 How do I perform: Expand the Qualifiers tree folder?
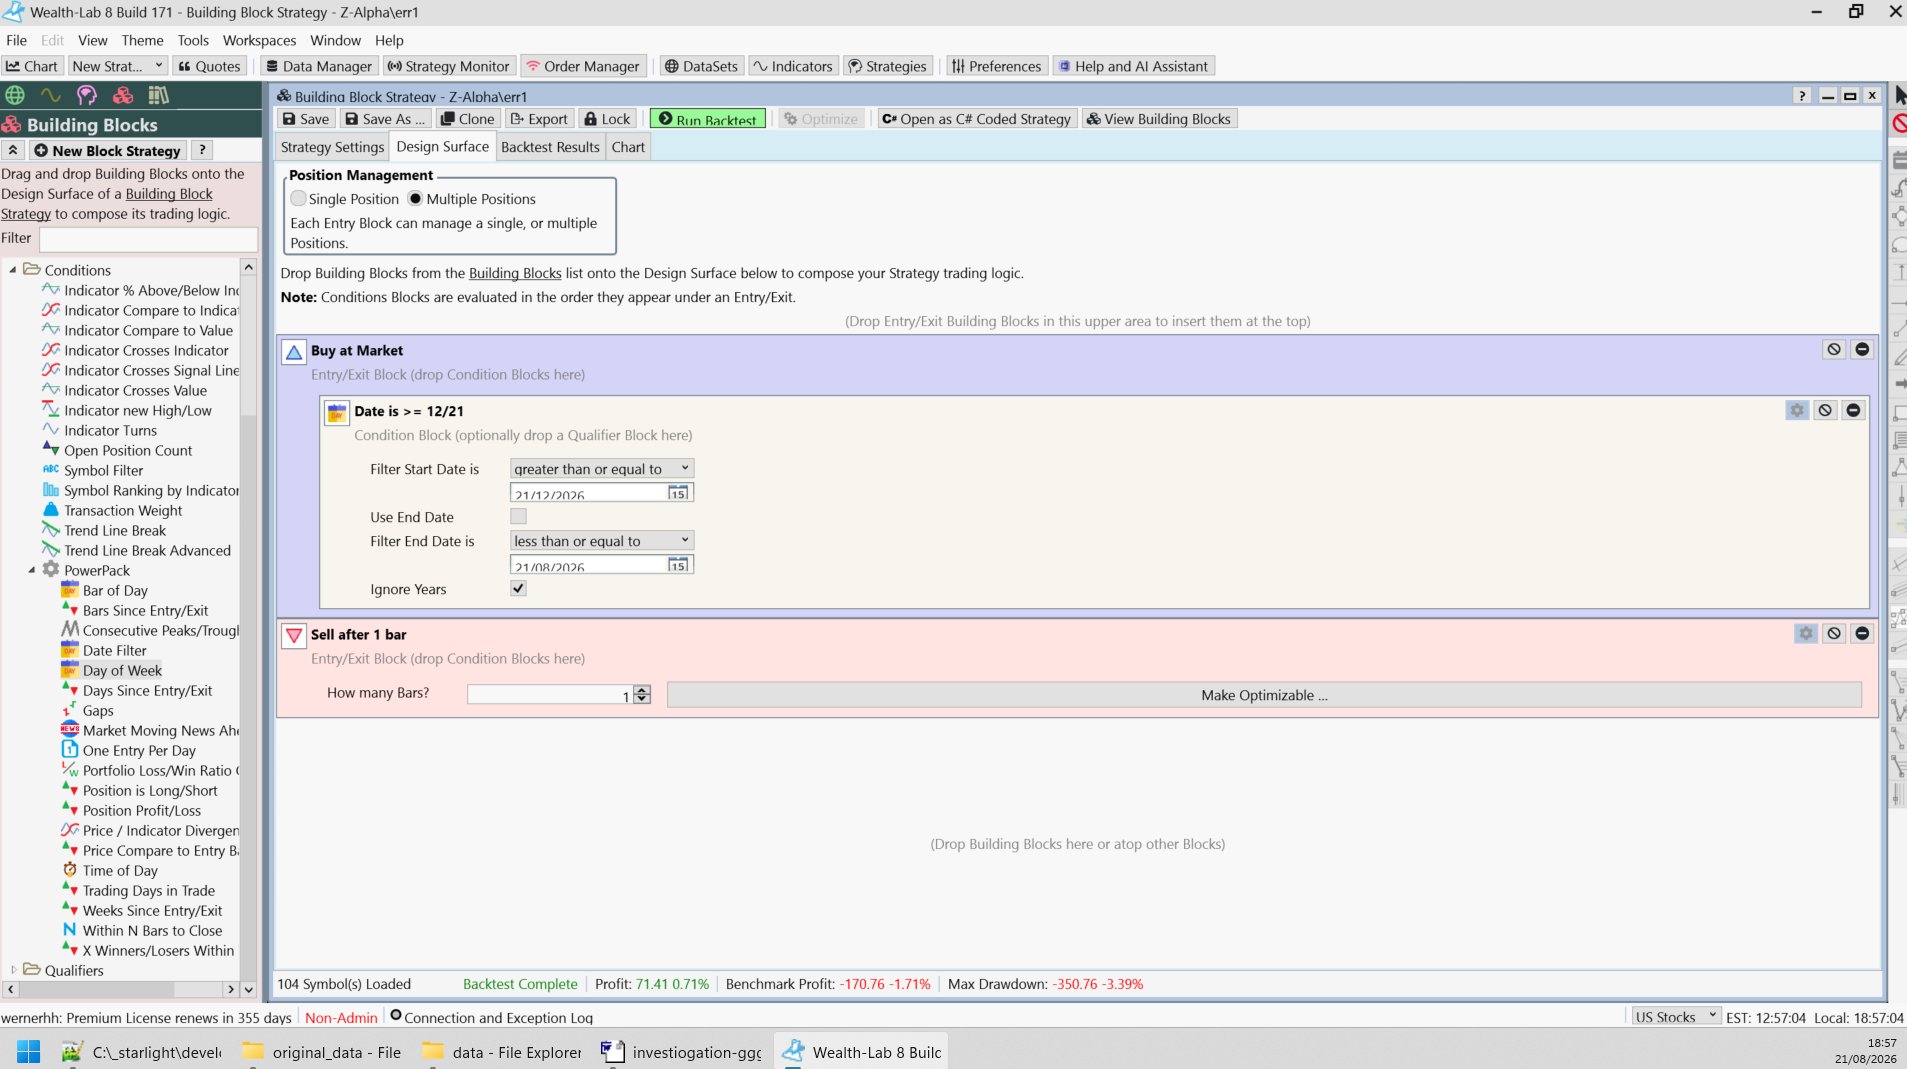[13, 970]
